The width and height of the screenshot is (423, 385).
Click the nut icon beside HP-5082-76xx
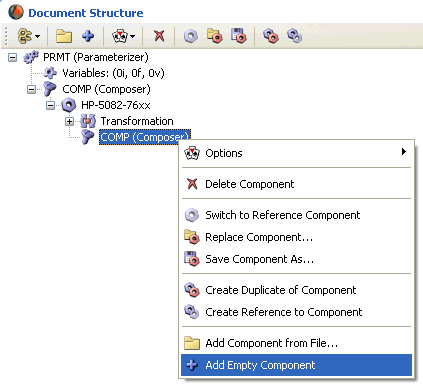[69, 105]
